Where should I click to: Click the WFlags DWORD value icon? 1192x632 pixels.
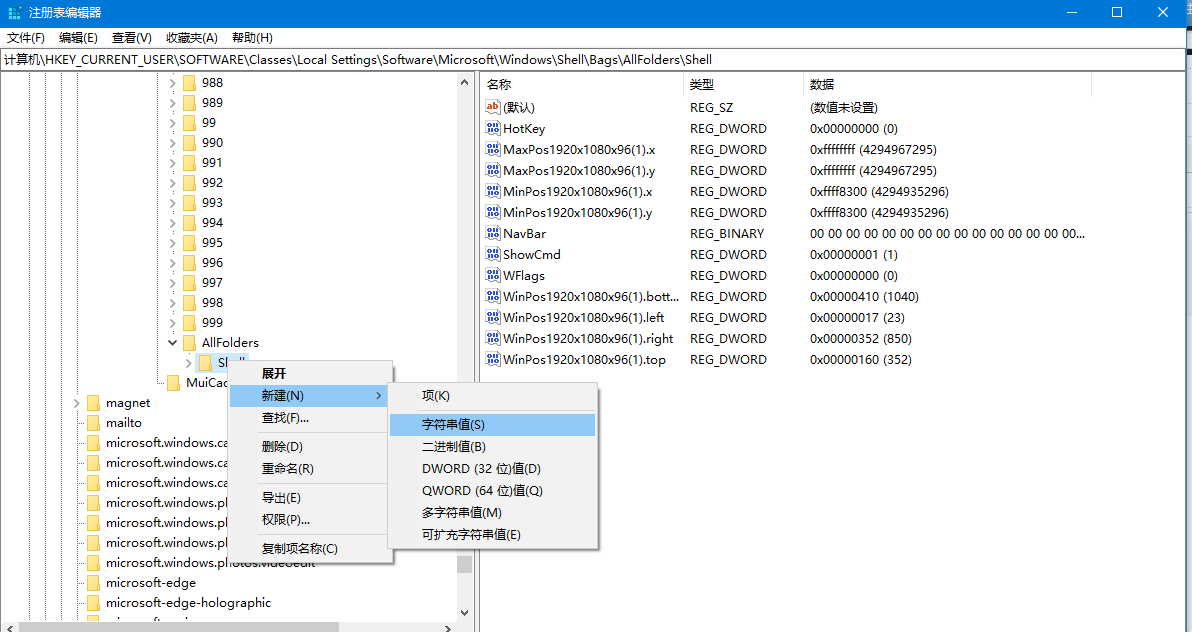pyautogui.click(x=493, y=275)
